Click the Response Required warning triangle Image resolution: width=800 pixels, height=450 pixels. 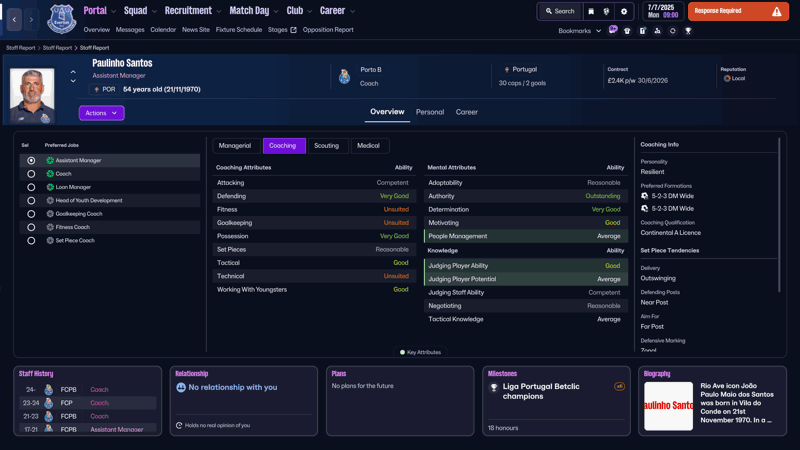776,11
